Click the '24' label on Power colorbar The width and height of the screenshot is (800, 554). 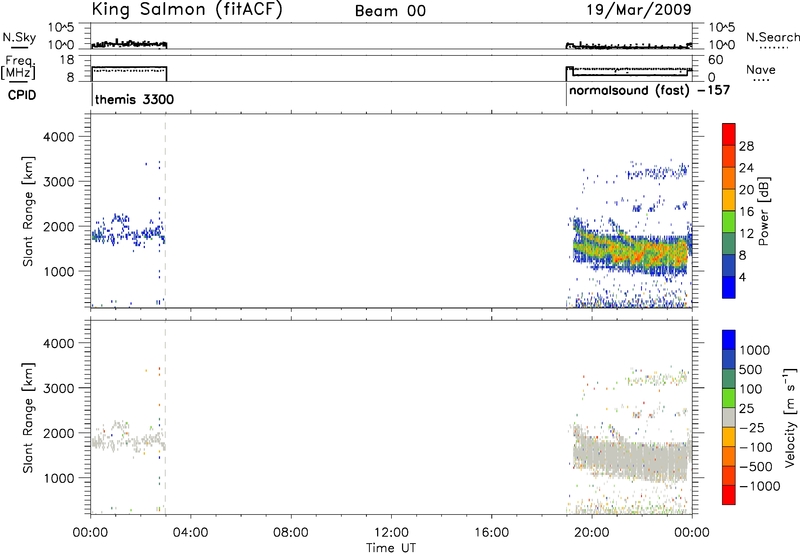click(x=746, y=168)
